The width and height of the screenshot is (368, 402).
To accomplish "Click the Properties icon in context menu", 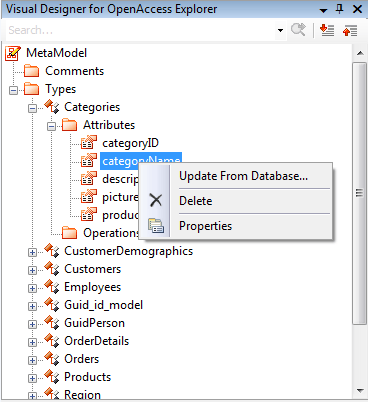I will click(x=156, y=226).
